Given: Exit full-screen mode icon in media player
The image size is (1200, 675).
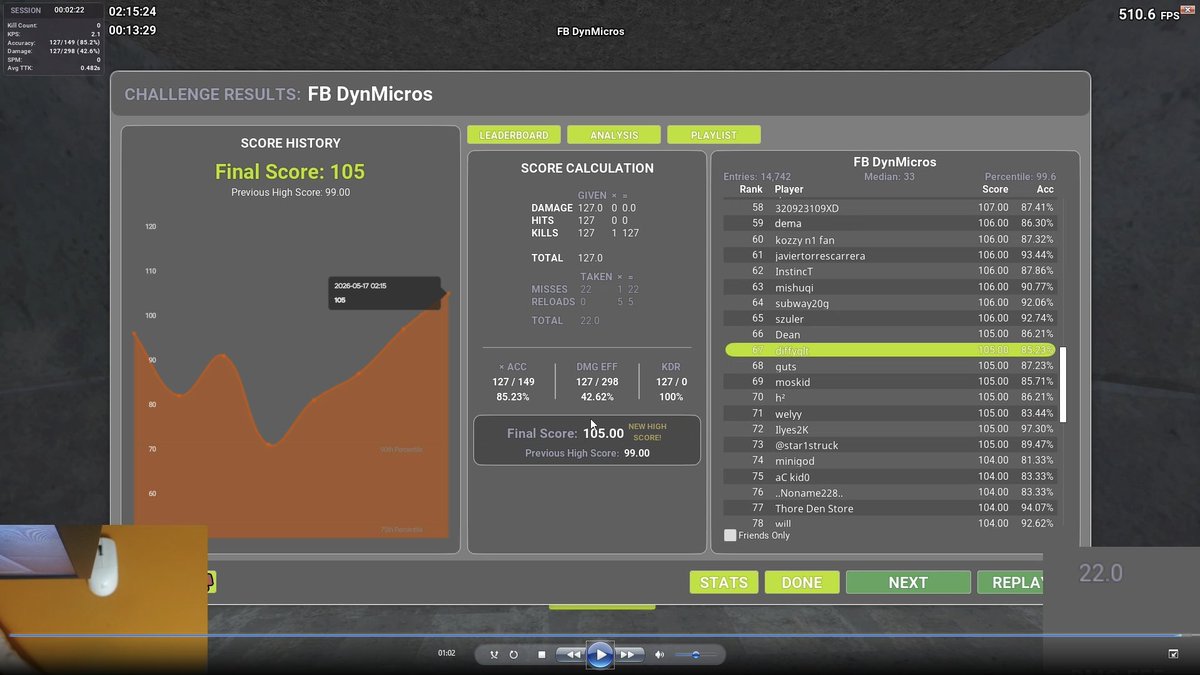Looking at the screenshot, I should pyautogui.click(x=1173, y=654).
